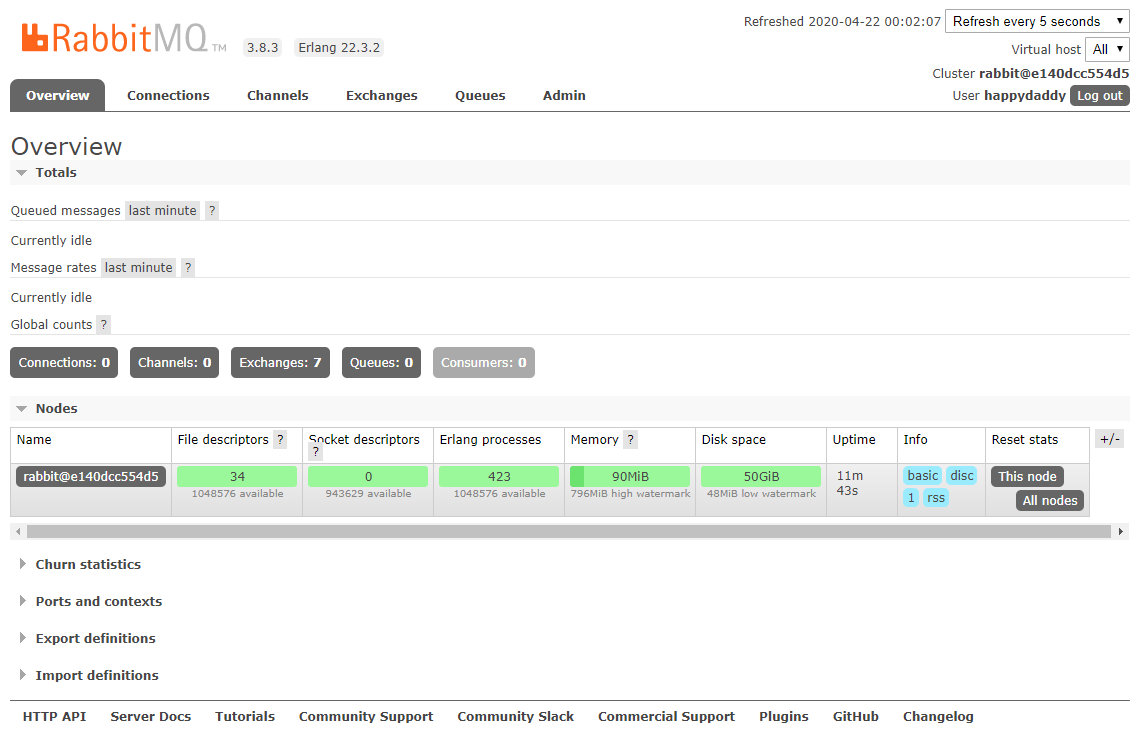This screenshot has width=1138, height=733.
Task: Click the Memory 90MiB usage bar
Action: pos(630,477)
